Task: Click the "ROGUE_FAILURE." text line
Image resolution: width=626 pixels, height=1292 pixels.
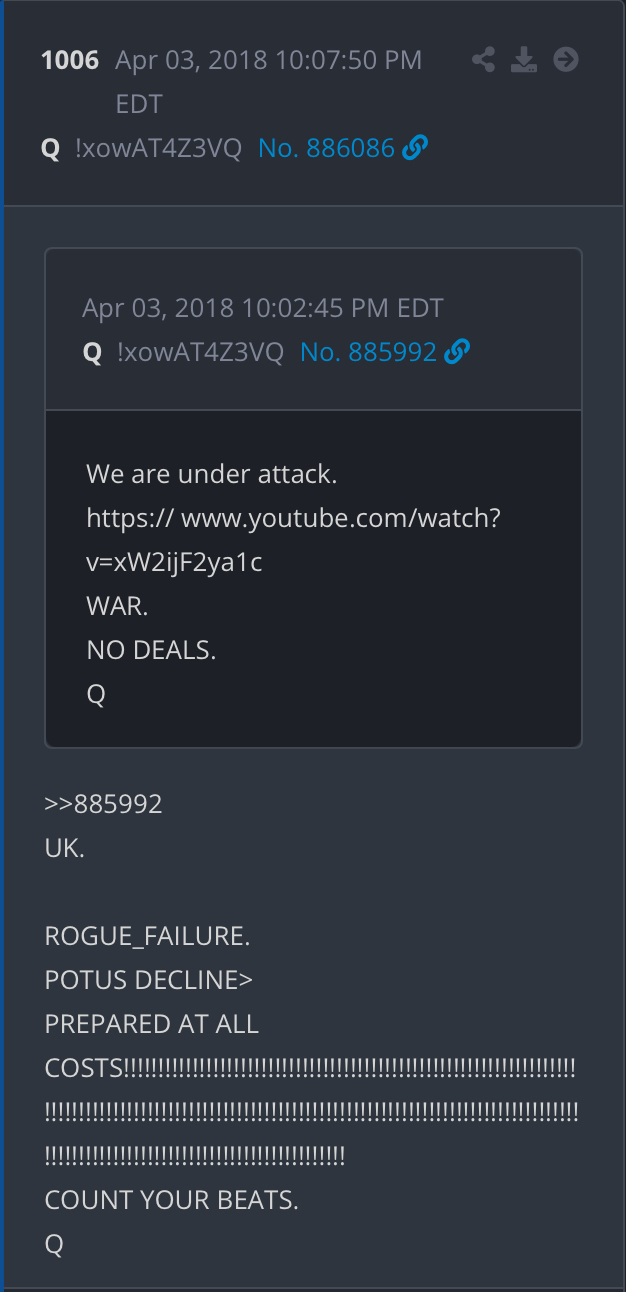Action: click(x=148, y=936)
